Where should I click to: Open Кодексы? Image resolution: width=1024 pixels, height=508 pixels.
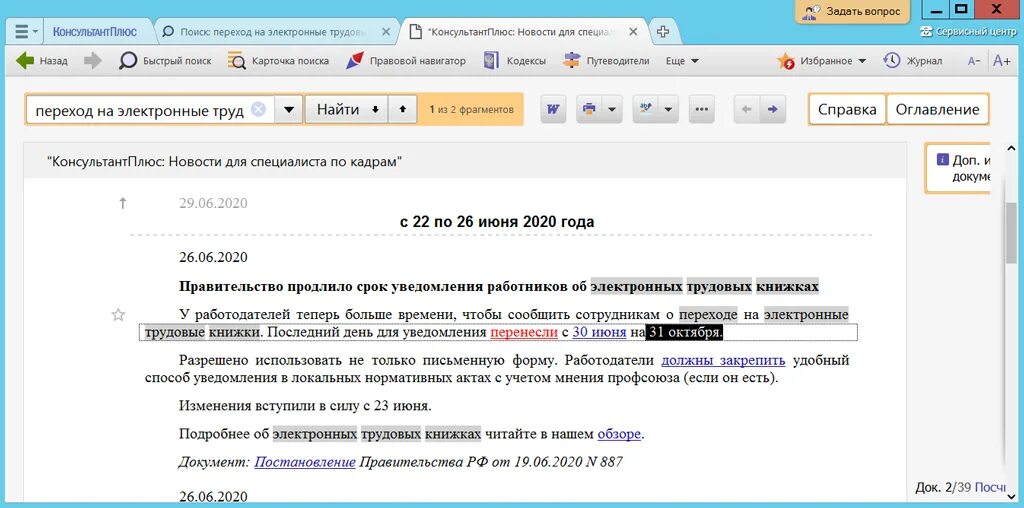(x=514, y=61)
